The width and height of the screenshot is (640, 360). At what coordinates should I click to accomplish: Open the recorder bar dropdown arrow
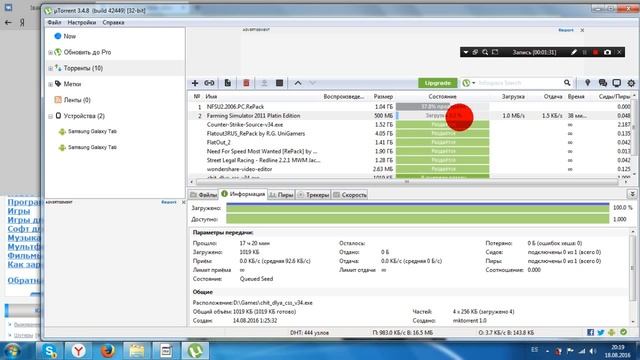[466, 52]
